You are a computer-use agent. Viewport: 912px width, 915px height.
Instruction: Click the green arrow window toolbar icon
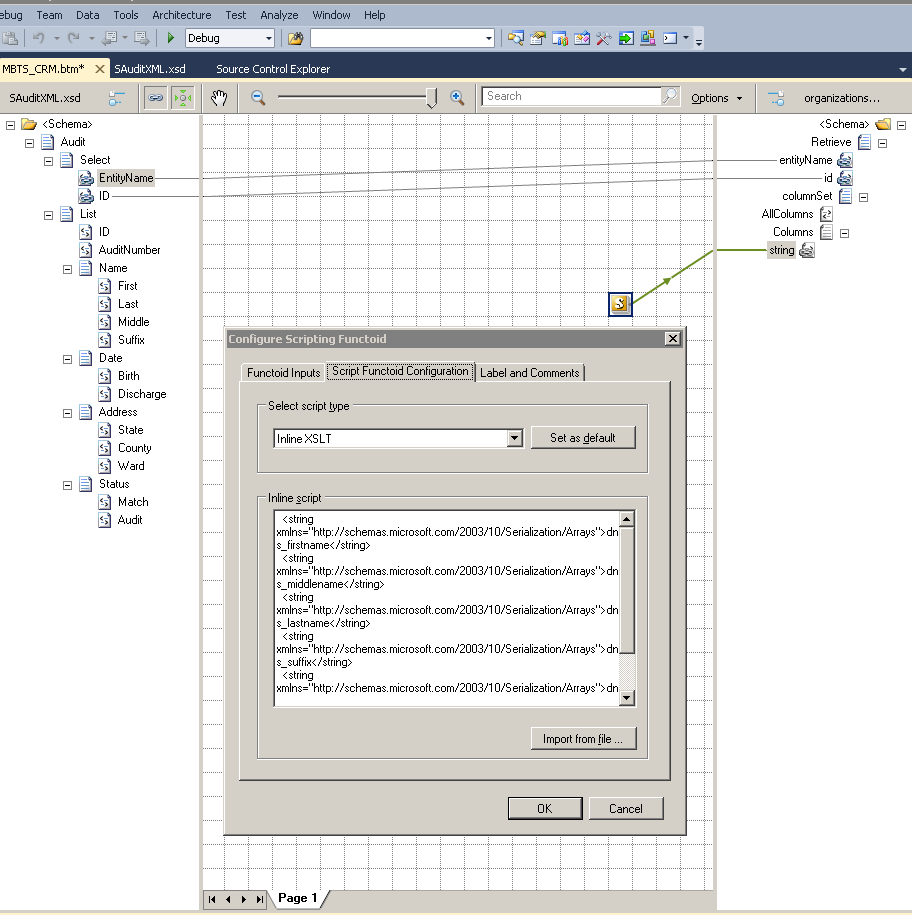click(x=626, y=39)
